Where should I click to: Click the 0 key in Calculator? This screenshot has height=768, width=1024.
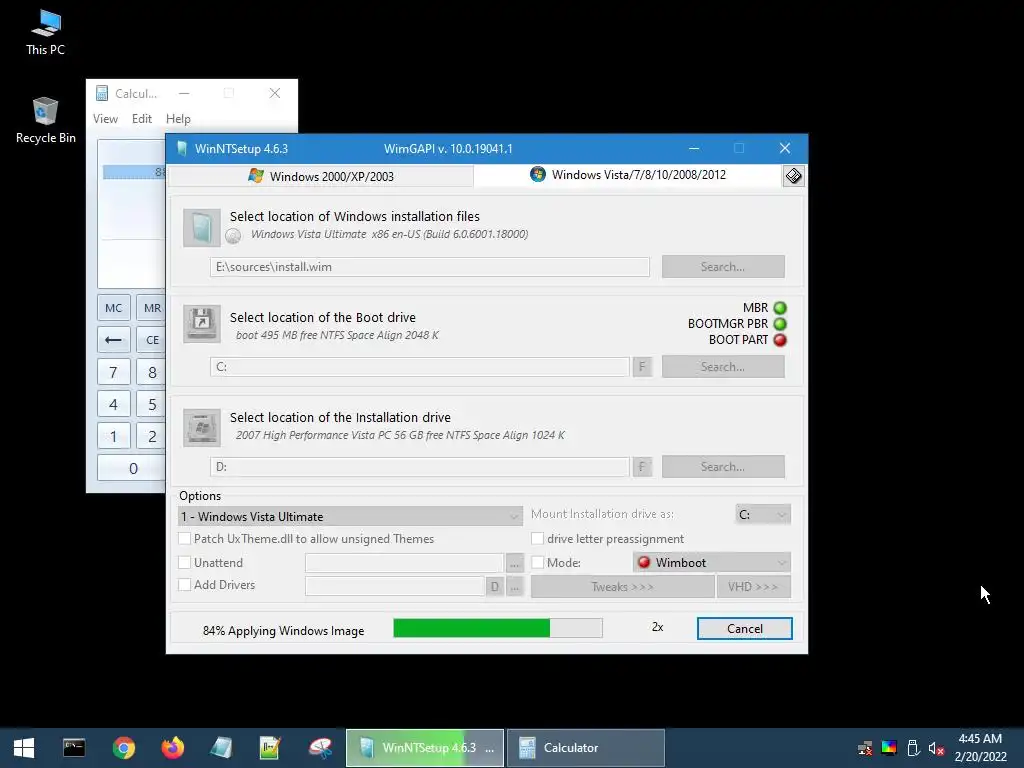click(131, 468)
